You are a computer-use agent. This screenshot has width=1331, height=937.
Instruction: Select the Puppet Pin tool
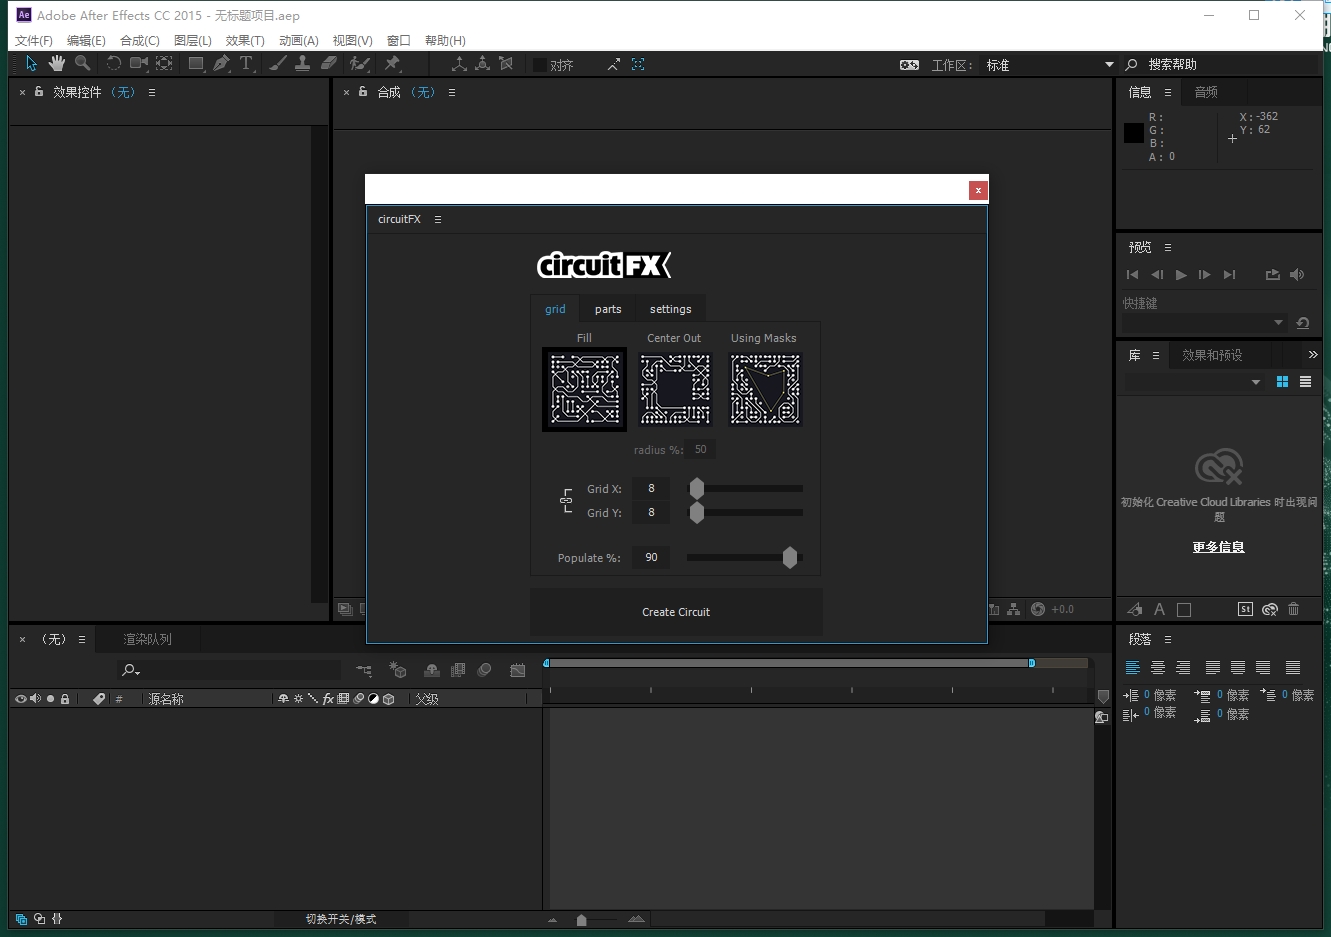click(392, 64)
